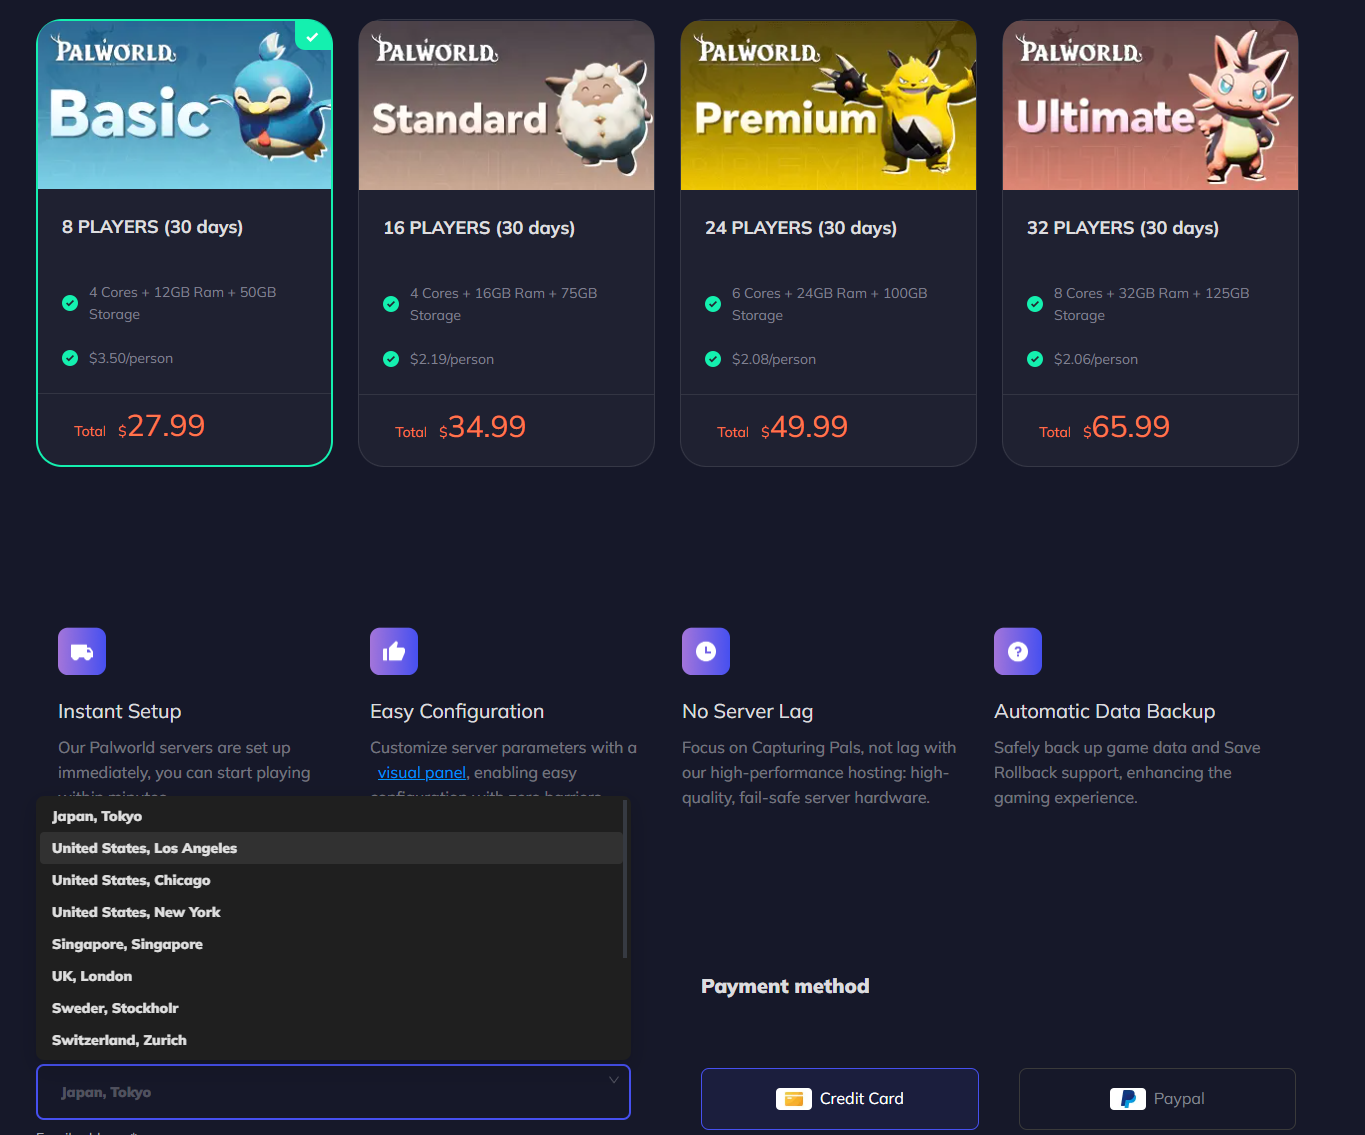This screenshot has width=1365, height=1135.
Task: Click the Instant Setup truck icon
Action: click(x=82, y=652)
